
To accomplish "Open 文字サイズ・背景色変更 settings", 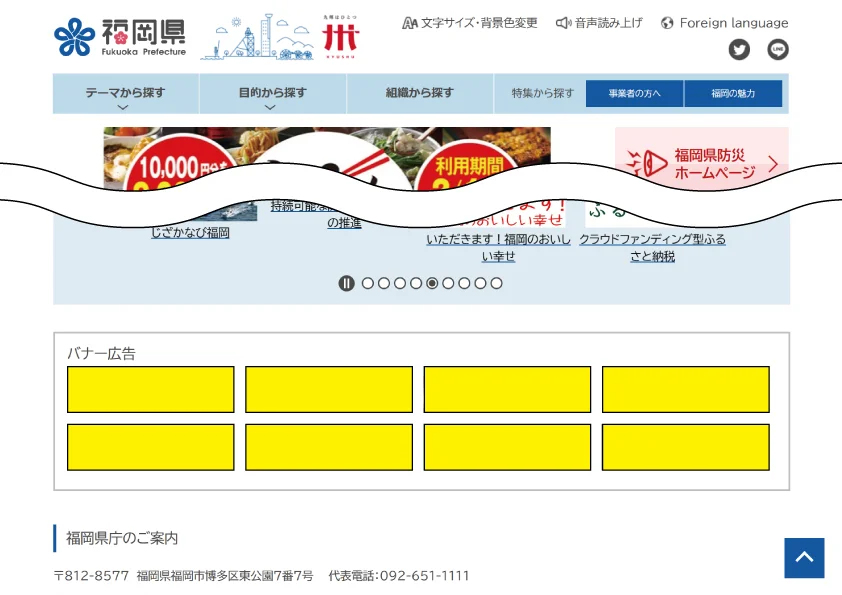I will click(x=470, y=23).
